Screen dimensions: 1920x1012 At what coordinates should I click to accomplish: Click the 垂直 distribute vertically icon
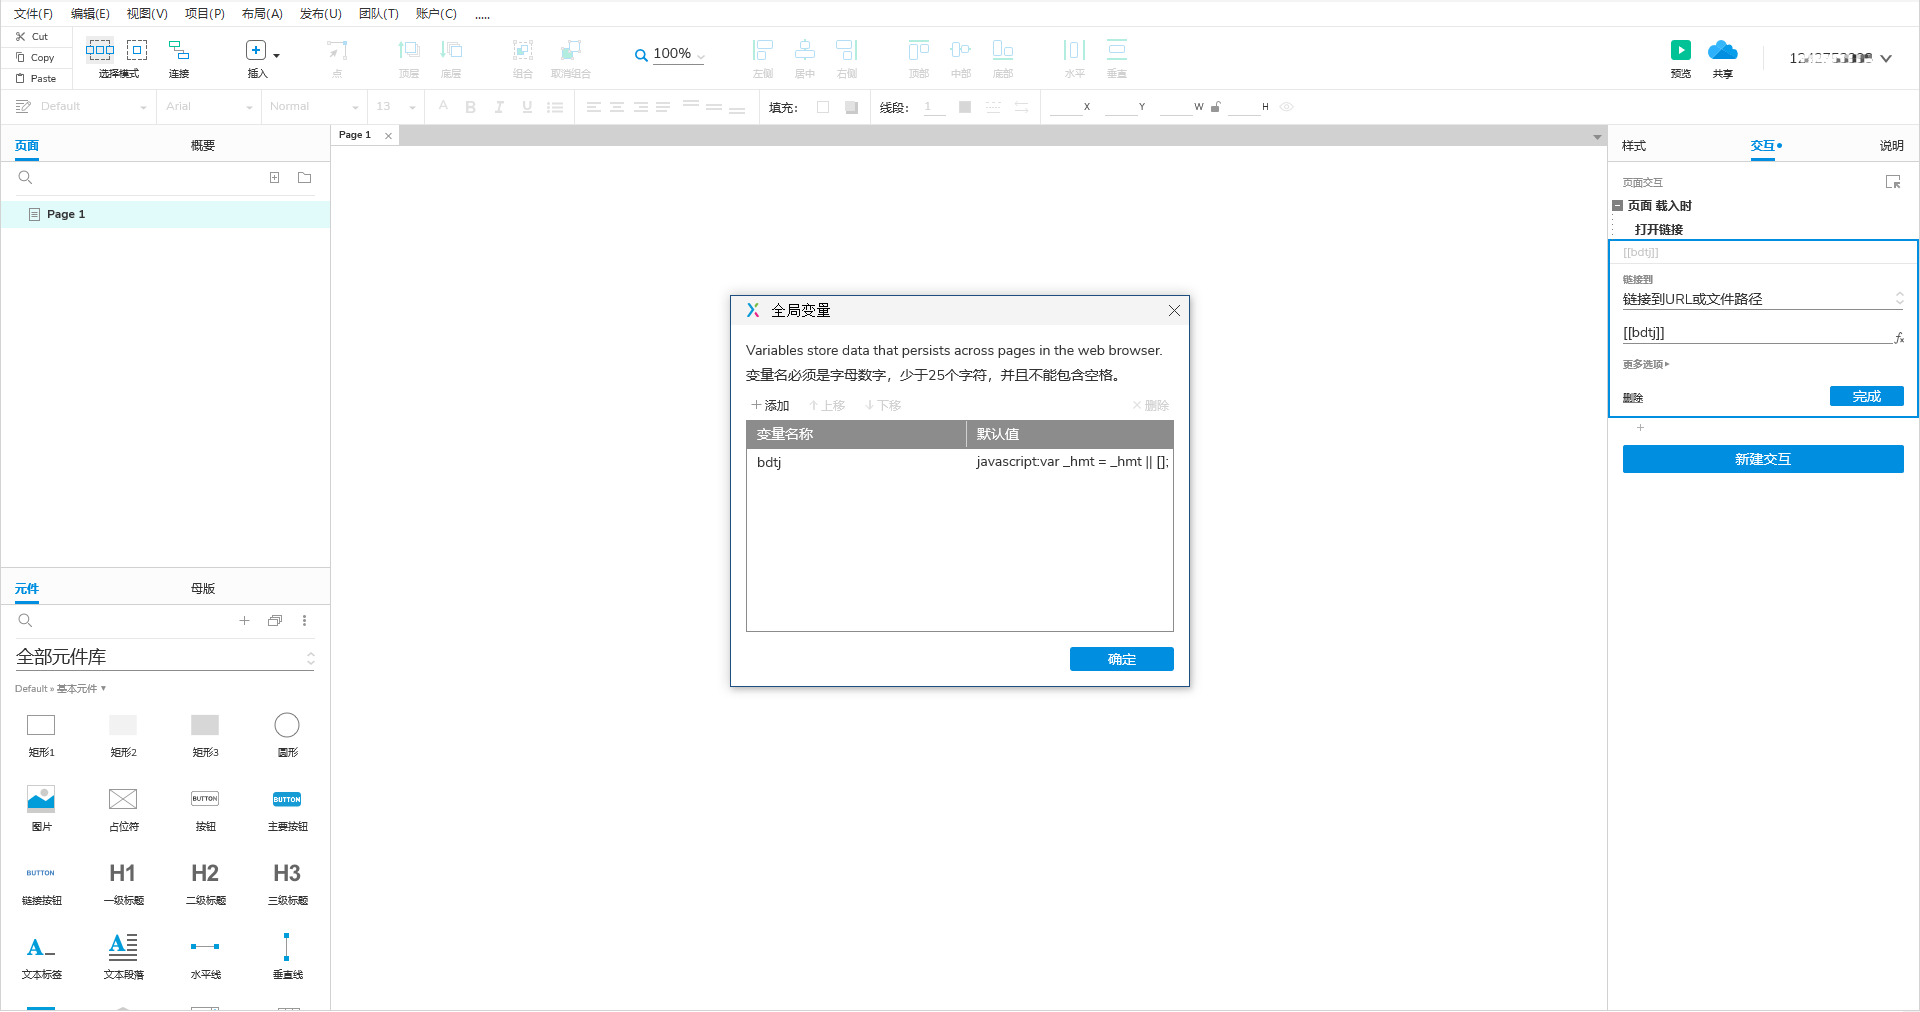[1117, 50]
